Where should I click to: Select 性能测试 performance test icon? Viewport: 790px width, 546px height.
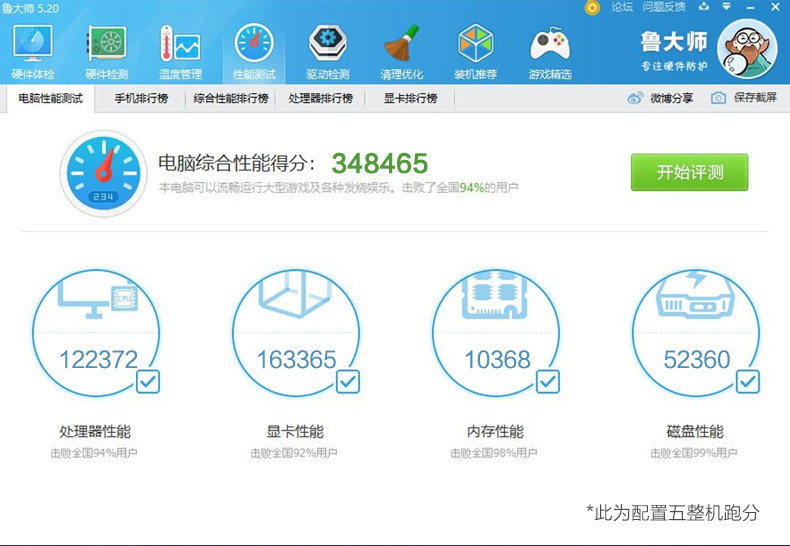[x=254, y=44]
